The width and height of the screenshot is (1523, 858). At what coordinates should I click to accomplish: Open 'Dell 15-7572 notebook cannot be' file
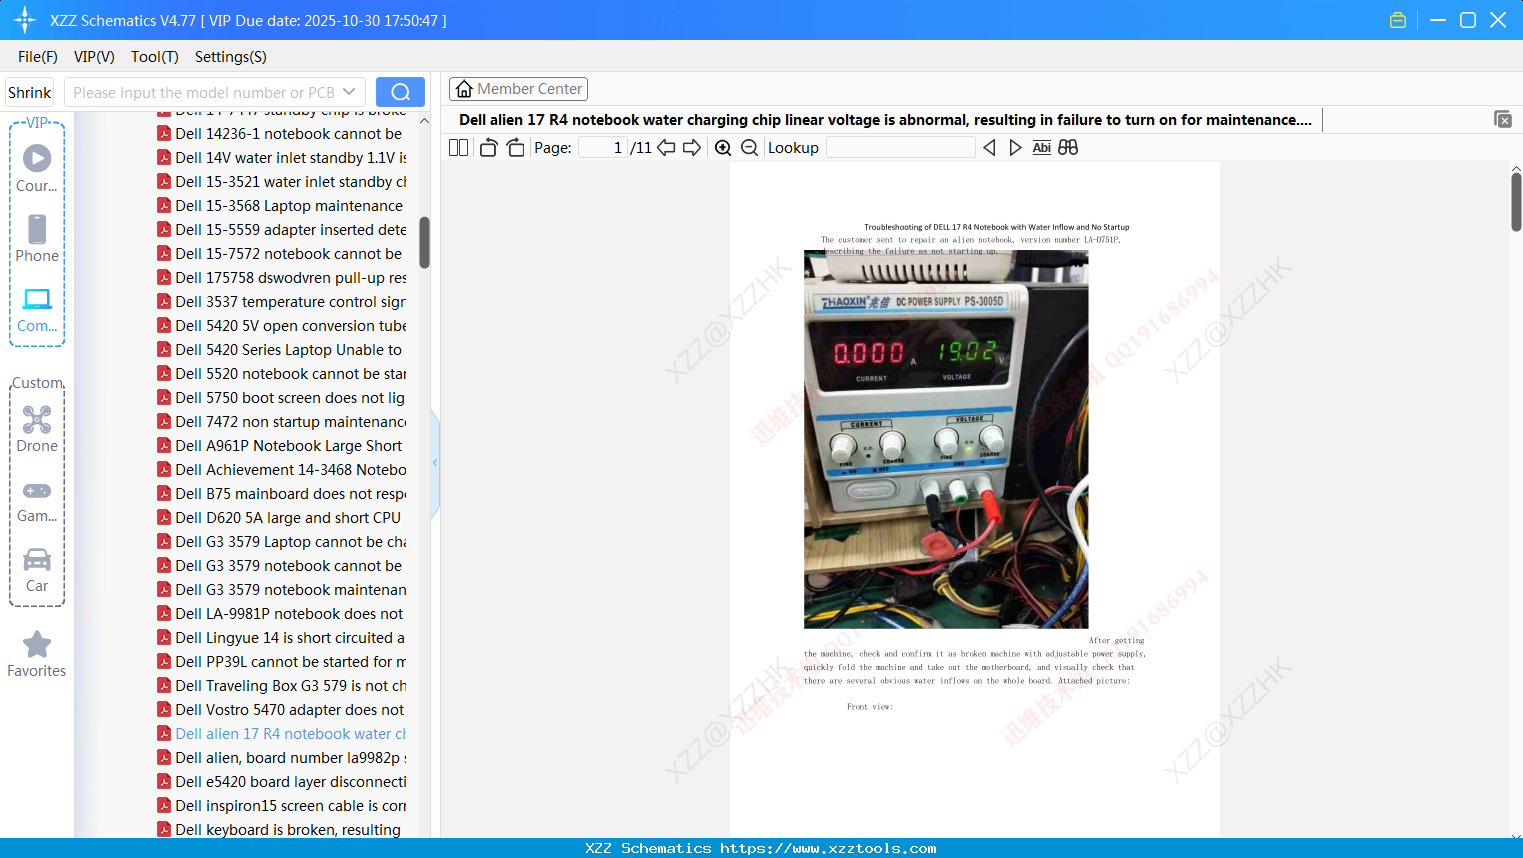tap(281, 254)
